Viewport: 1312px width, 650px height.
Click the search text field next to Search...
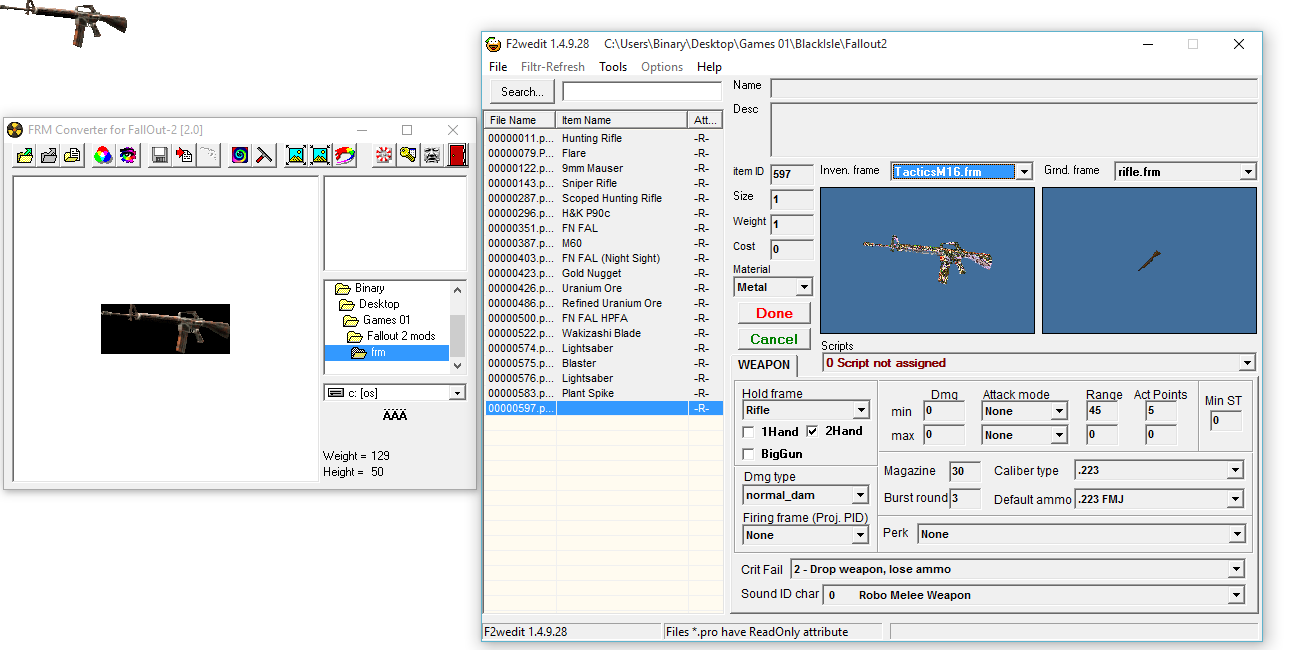coord(642,92)
